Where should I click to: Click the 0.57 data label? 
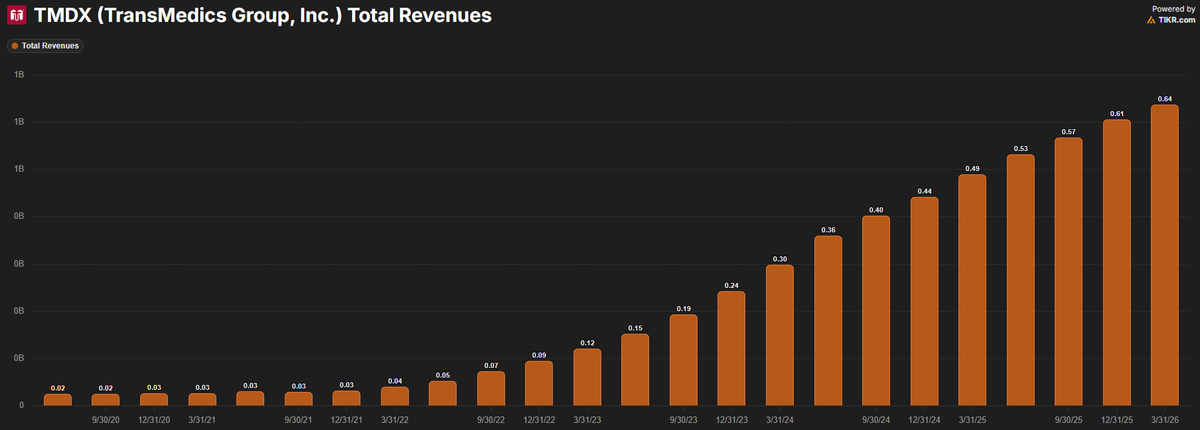click(1069, 131)
